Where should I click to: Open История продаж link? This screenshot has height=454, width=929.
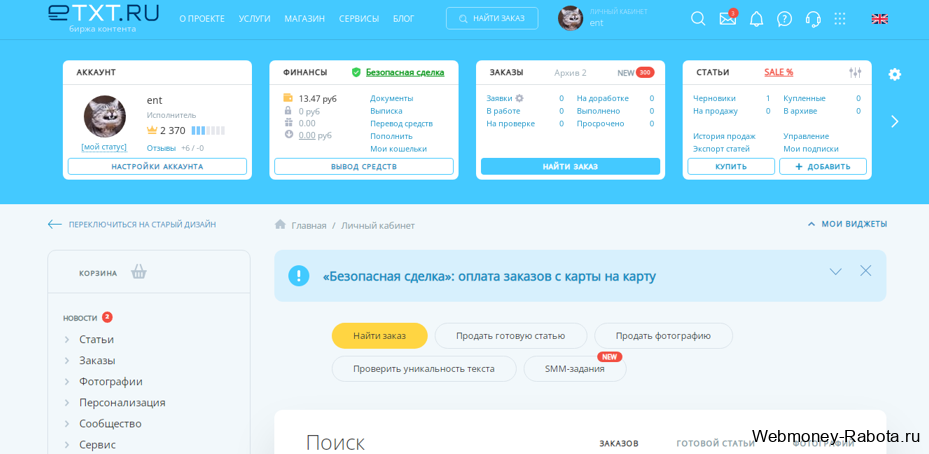tap(724, 136)
